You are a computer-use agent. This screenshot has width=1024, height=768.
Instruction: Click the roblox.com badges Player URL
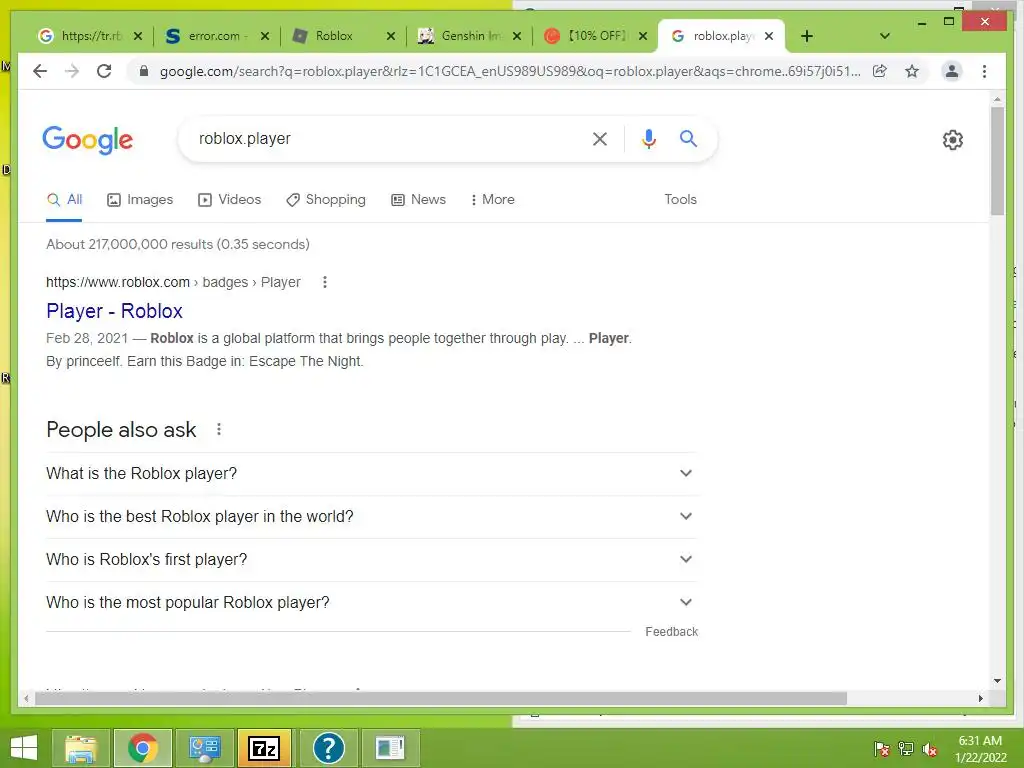click(x=173, y=282)
